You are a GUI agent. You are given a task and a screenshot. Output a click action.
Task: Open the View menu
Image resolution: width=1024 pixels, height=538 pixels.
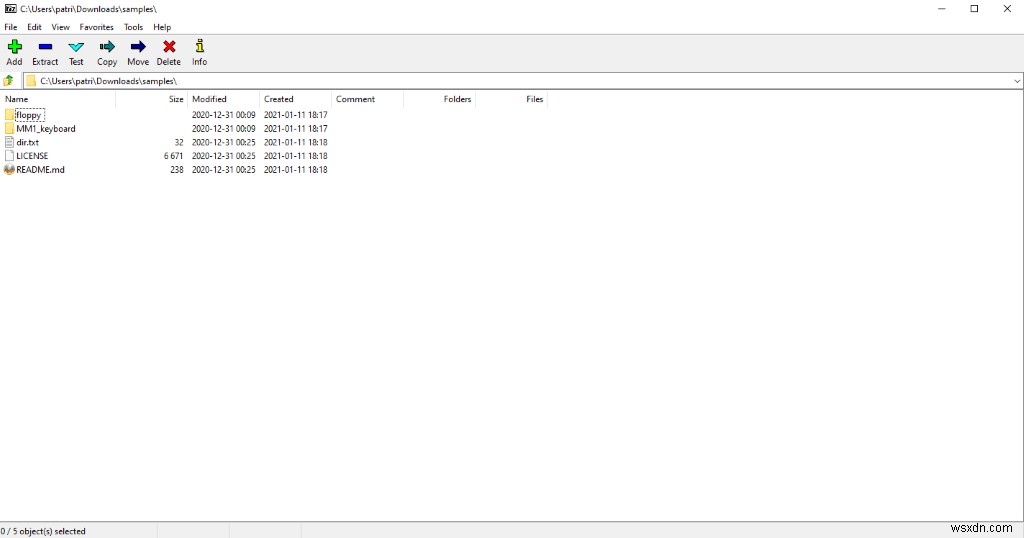[60, 27]
